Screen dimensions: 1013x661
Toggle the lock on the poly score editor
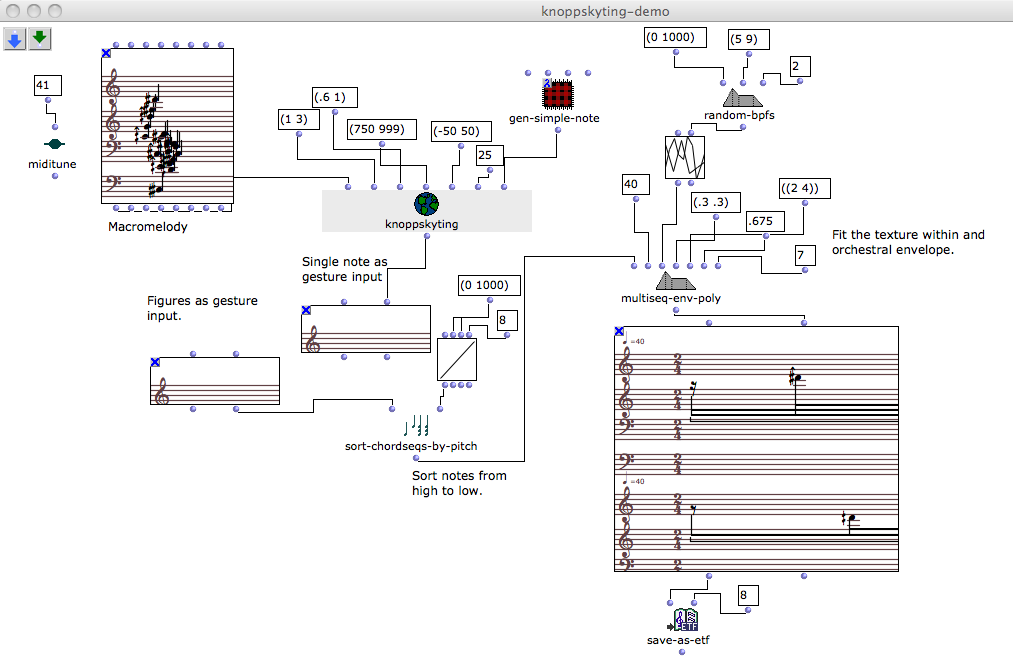click(x=620, y=332)
